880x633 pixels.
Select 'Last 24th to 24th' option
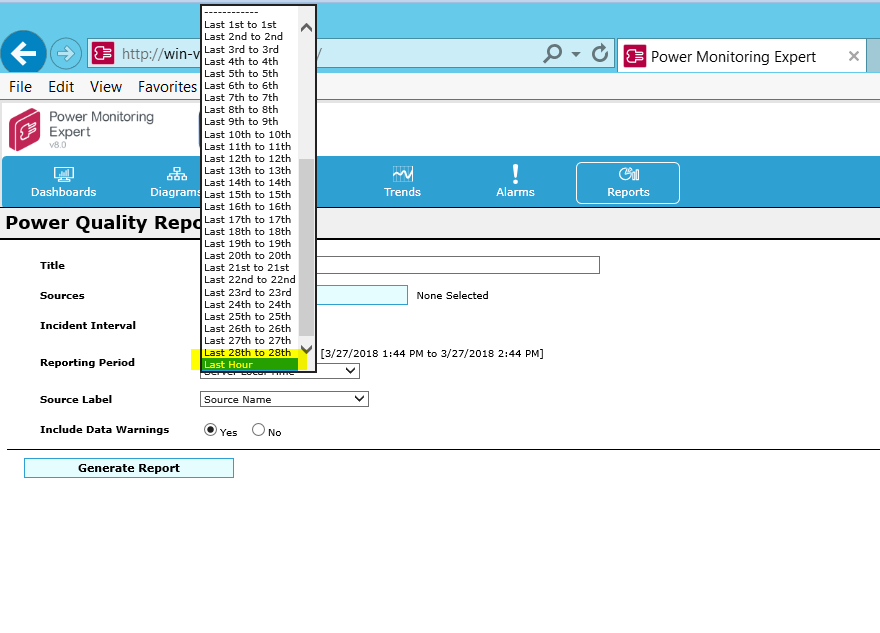pyautogui.click(x=250, y=305)
